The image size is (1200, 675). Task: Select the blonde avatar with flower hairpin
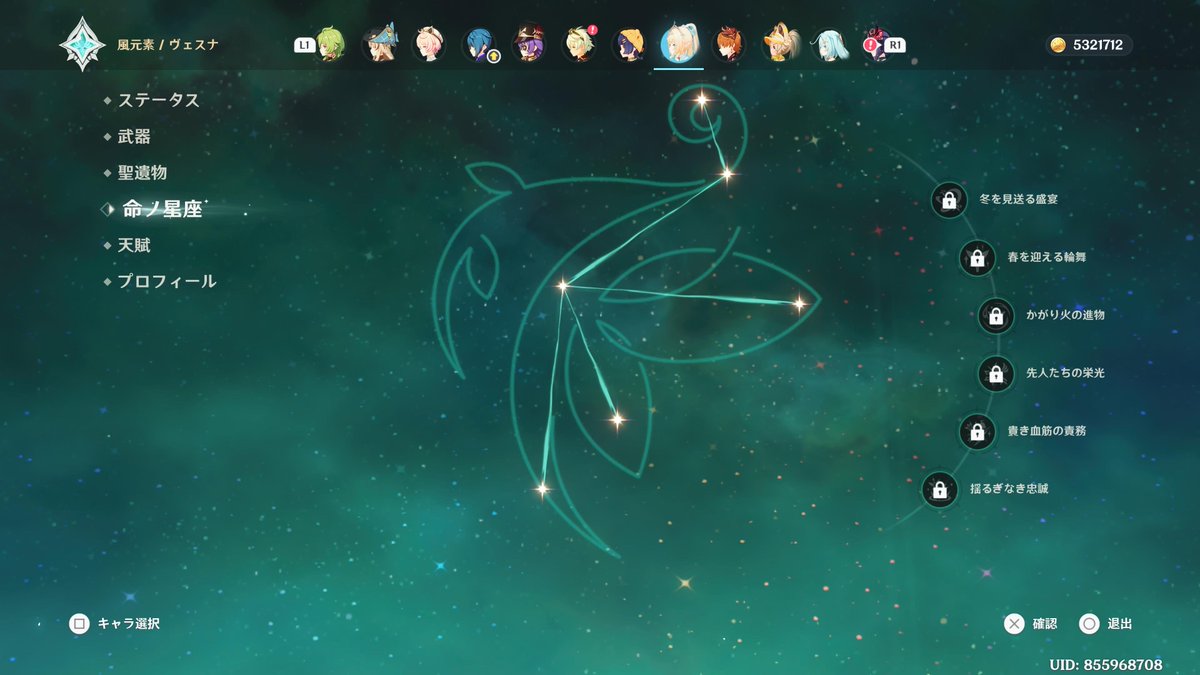pyautogui.click(x=579, y=45)
